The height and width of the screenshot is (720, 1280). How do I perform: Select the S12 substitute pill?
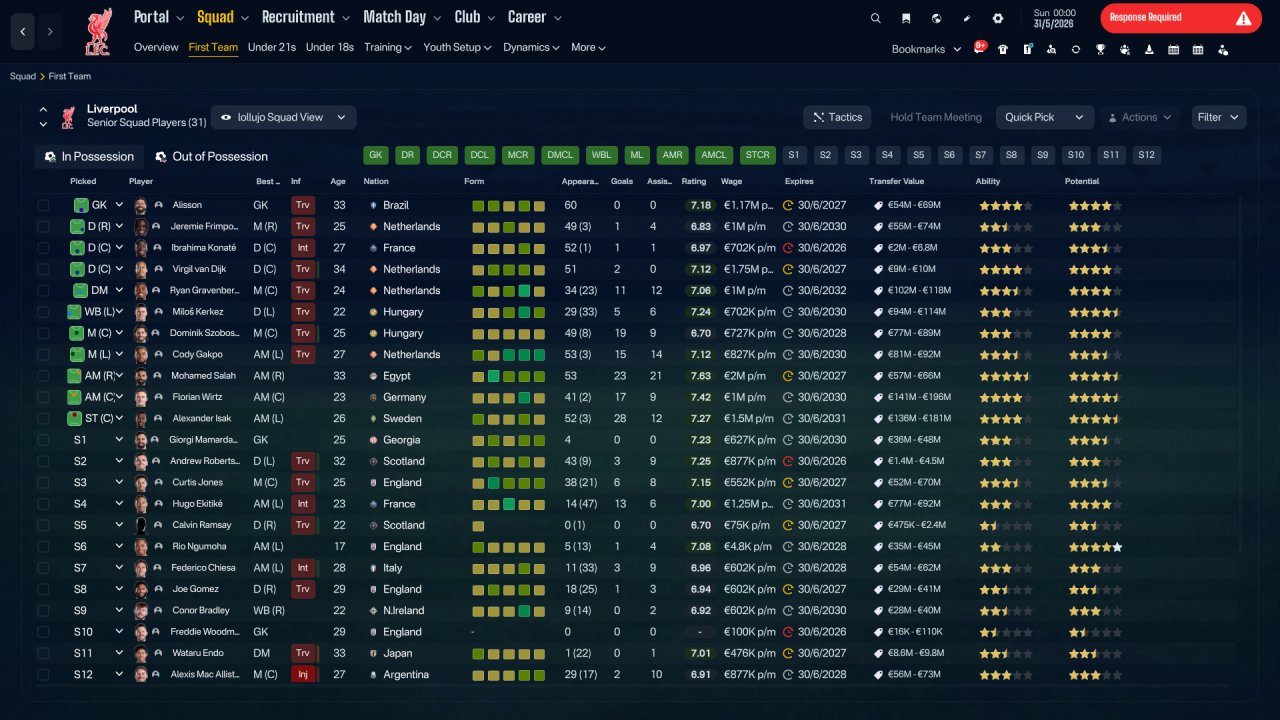pyautogui.click(x=1146, y=155)
